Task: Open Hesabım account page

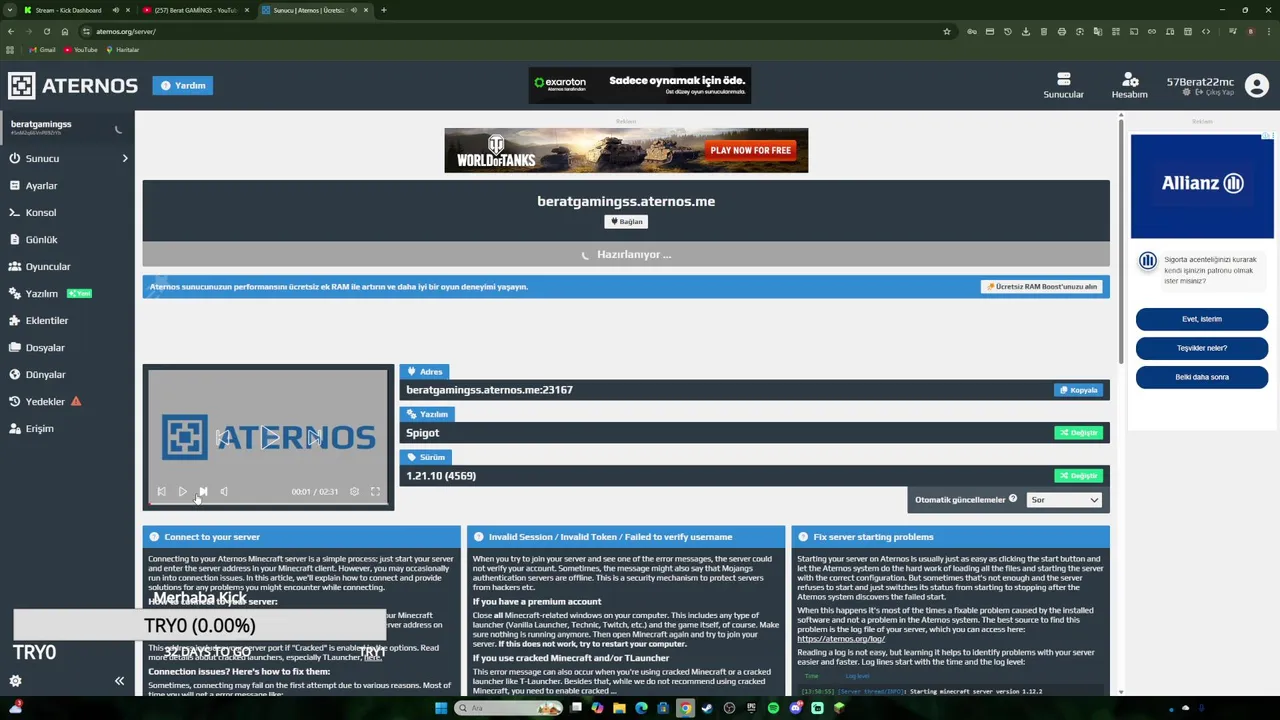Action: point(1130,85)
